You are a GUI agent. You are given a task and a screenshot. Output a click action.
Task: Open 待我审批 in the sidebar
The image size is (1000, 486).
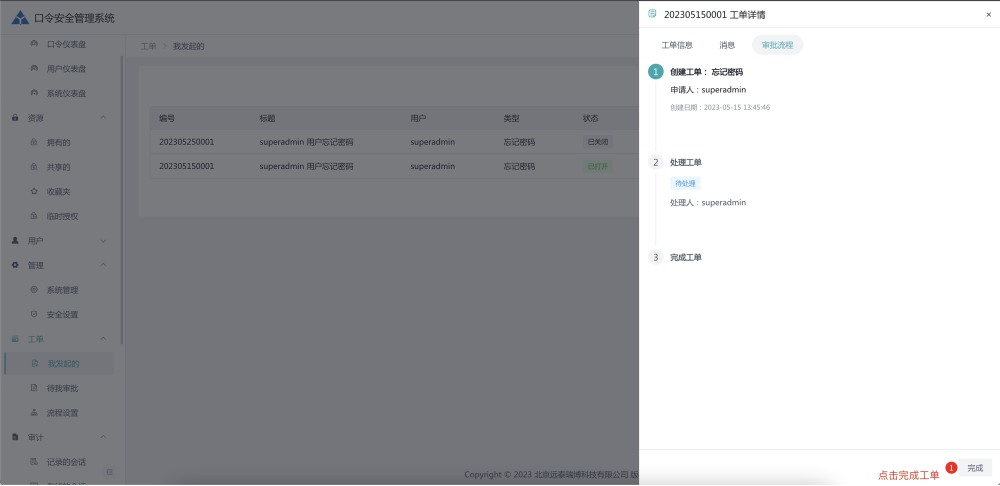point(62,388)
